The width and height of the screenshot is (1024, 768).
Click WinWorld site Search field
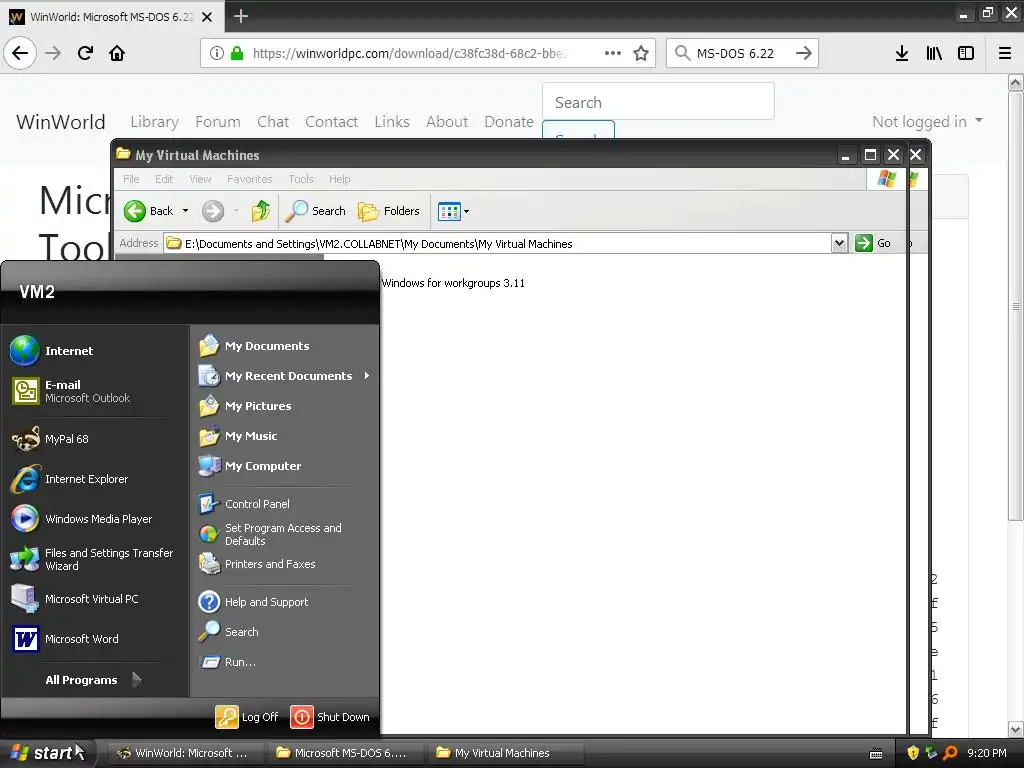[x=658, y=102]
